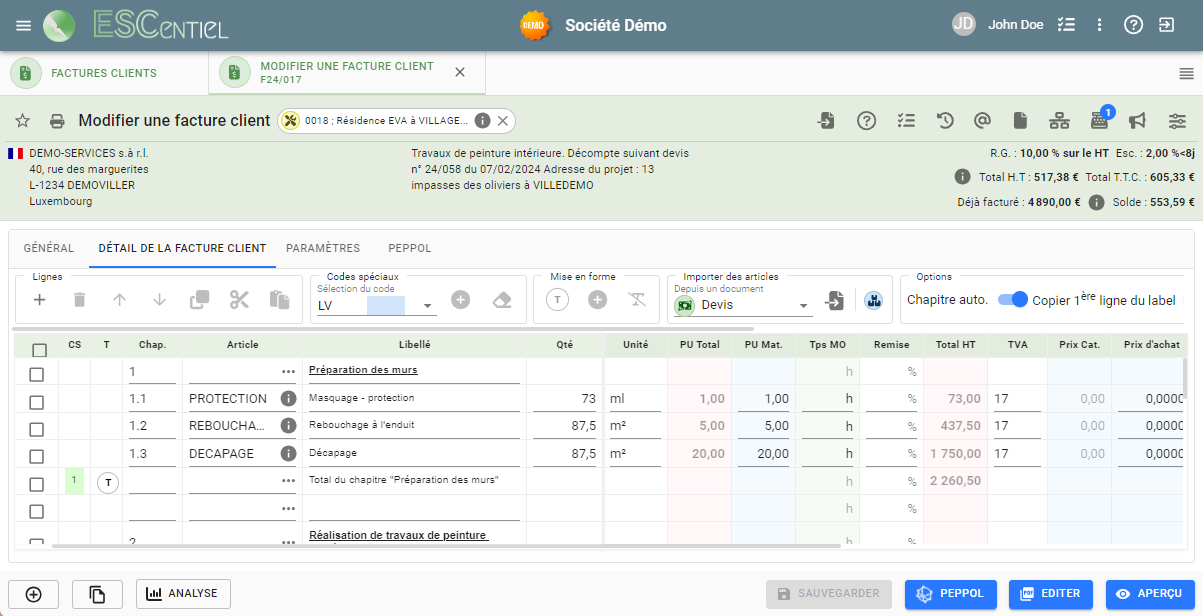Open the history clock icon
Screen dimensions: 1203x616
944,121
